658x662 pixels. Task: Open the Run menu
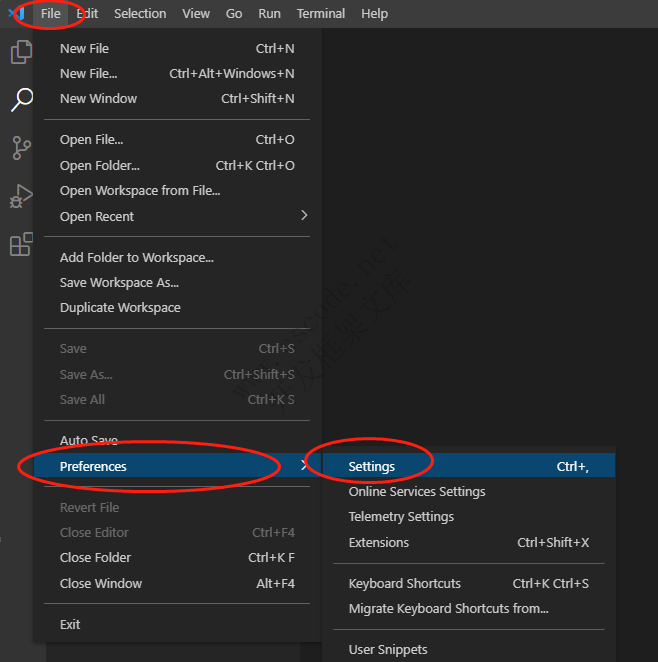tap(269, 14)
